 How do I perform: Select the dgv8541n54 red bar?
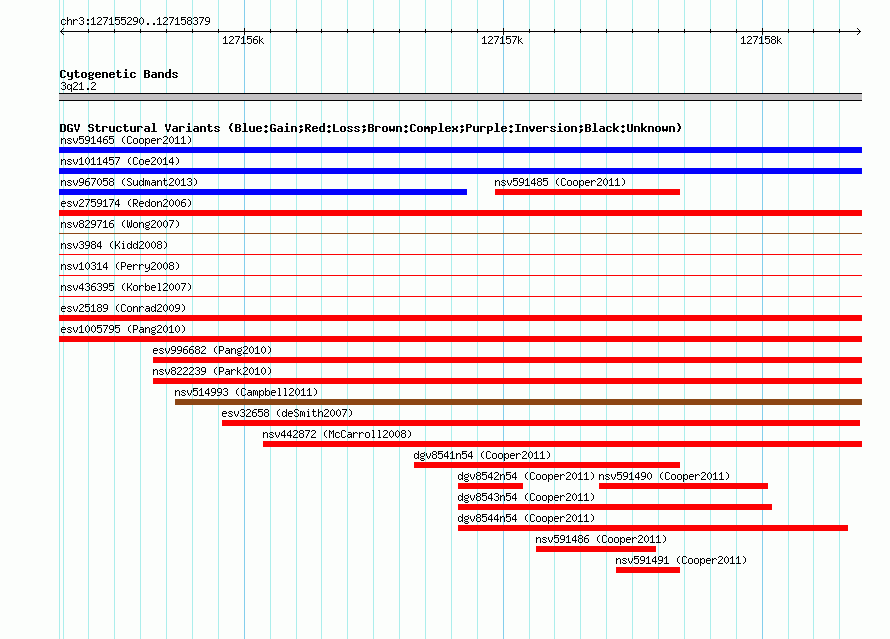547,465
